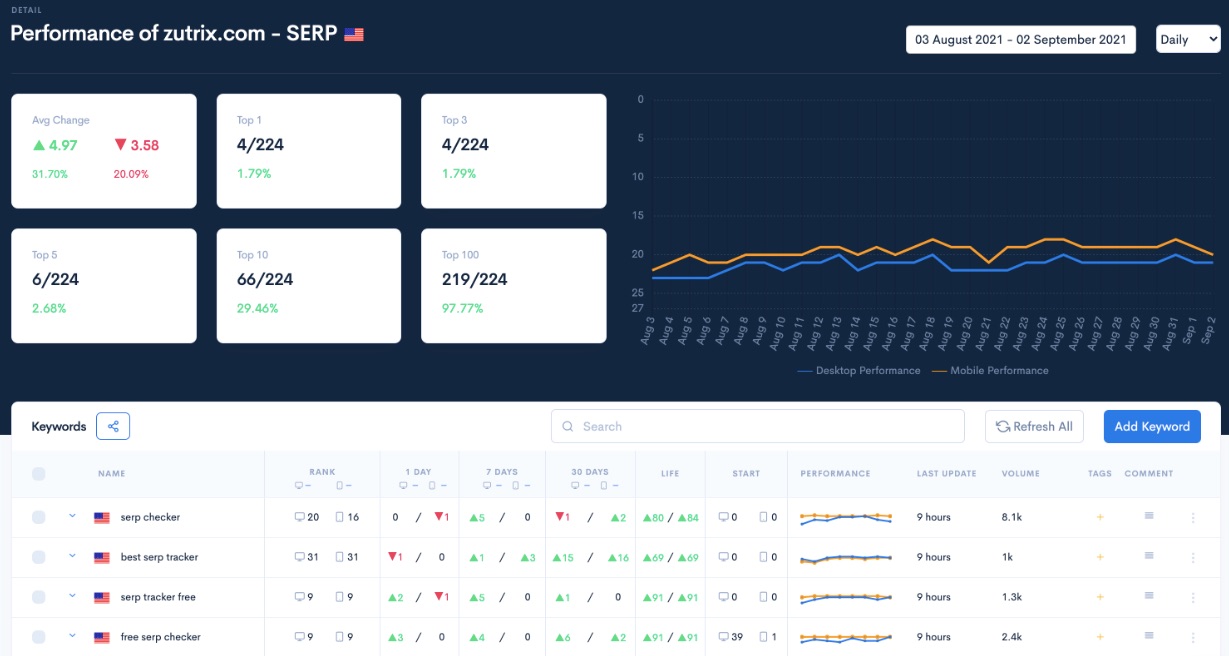Check the serp checker row checkbox

tap(39, 517)
